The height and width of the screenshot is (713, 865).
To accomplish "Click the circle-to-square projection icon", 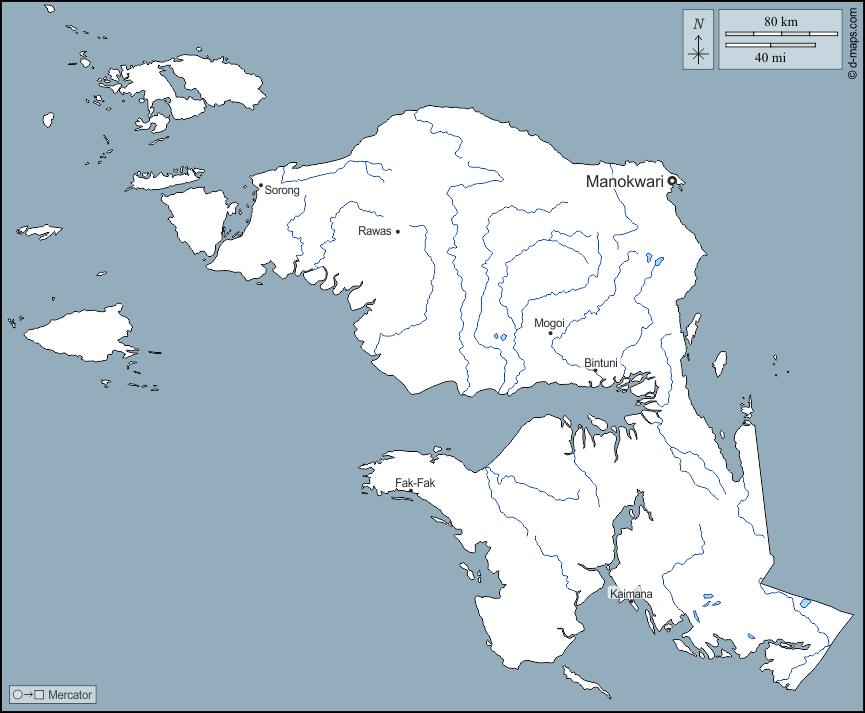I will (28, 694).
